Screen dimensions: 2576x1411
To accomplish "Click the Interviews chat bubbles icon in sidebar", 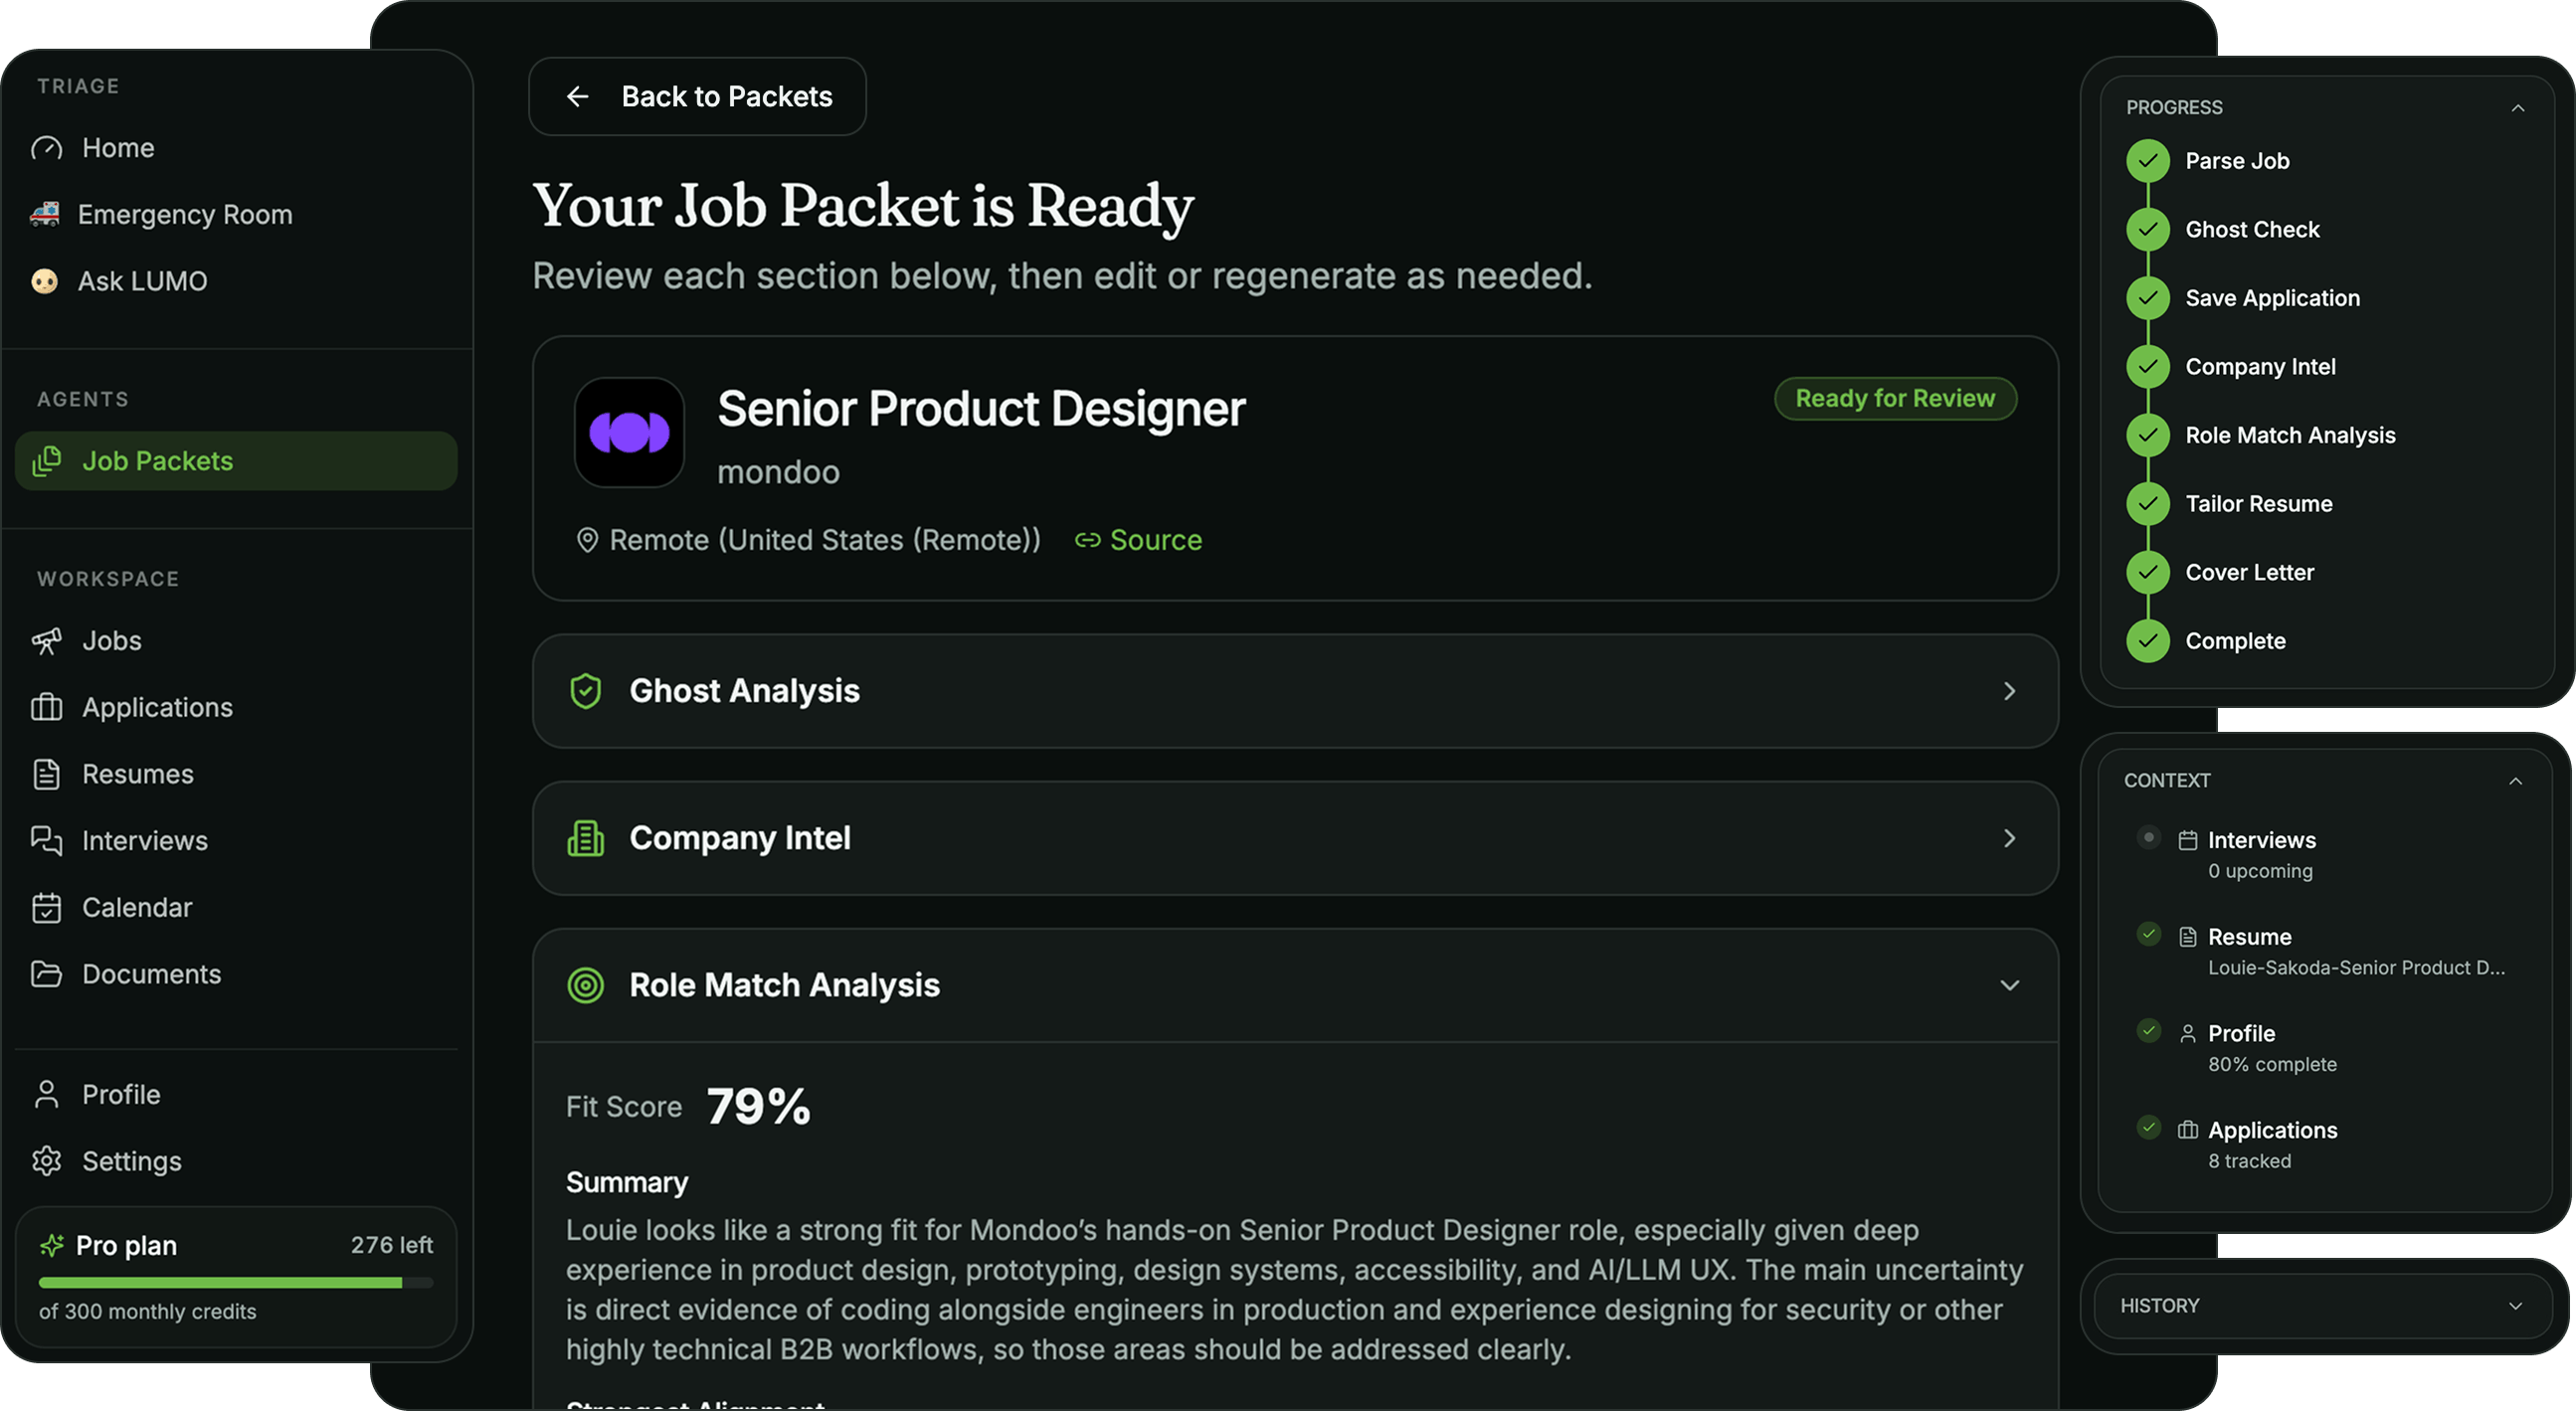I will pyautogui.click(x=47, y=841).
